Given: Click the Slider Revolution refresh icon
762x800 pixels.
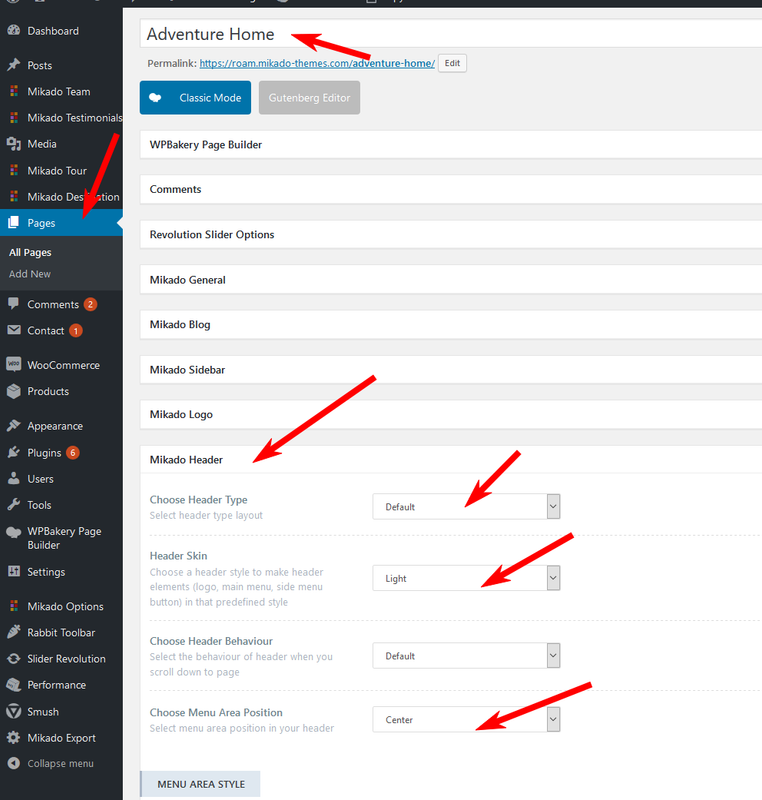Looking at the screenshot, I should click(14, 658).
